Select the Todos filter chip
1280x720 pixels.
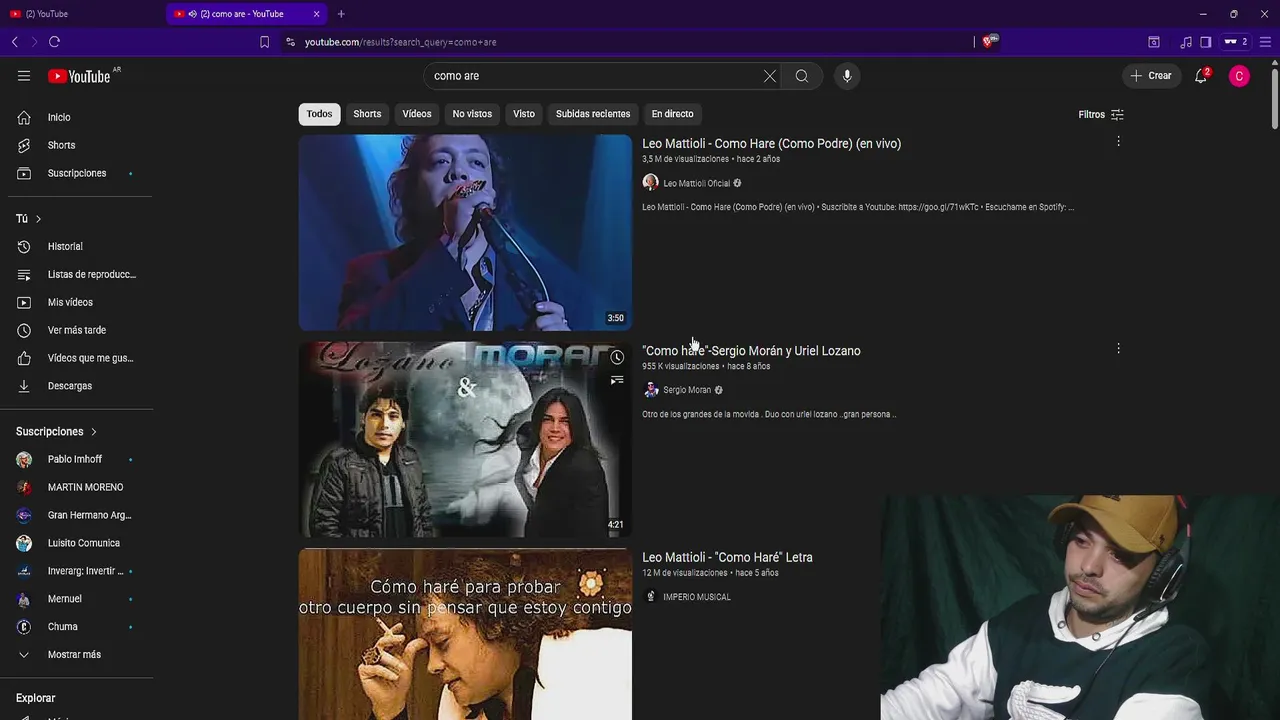(x=319, y=114)
